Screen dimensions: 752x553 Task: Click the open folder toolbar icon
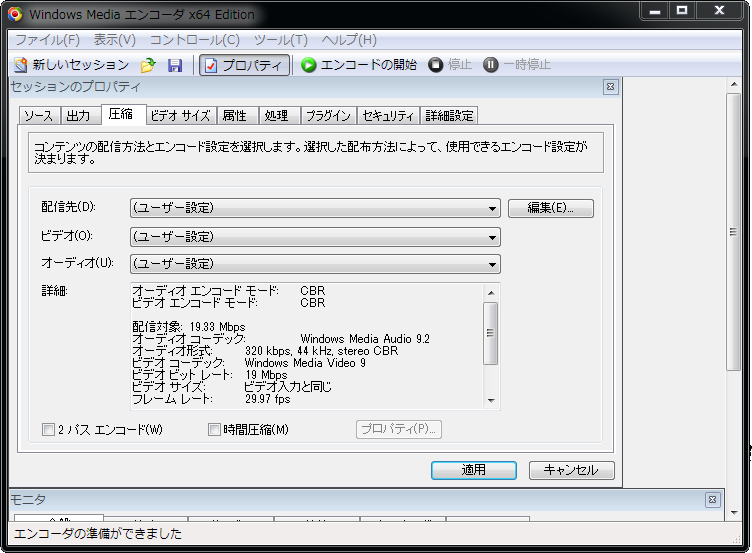click(x=148, y=65)
